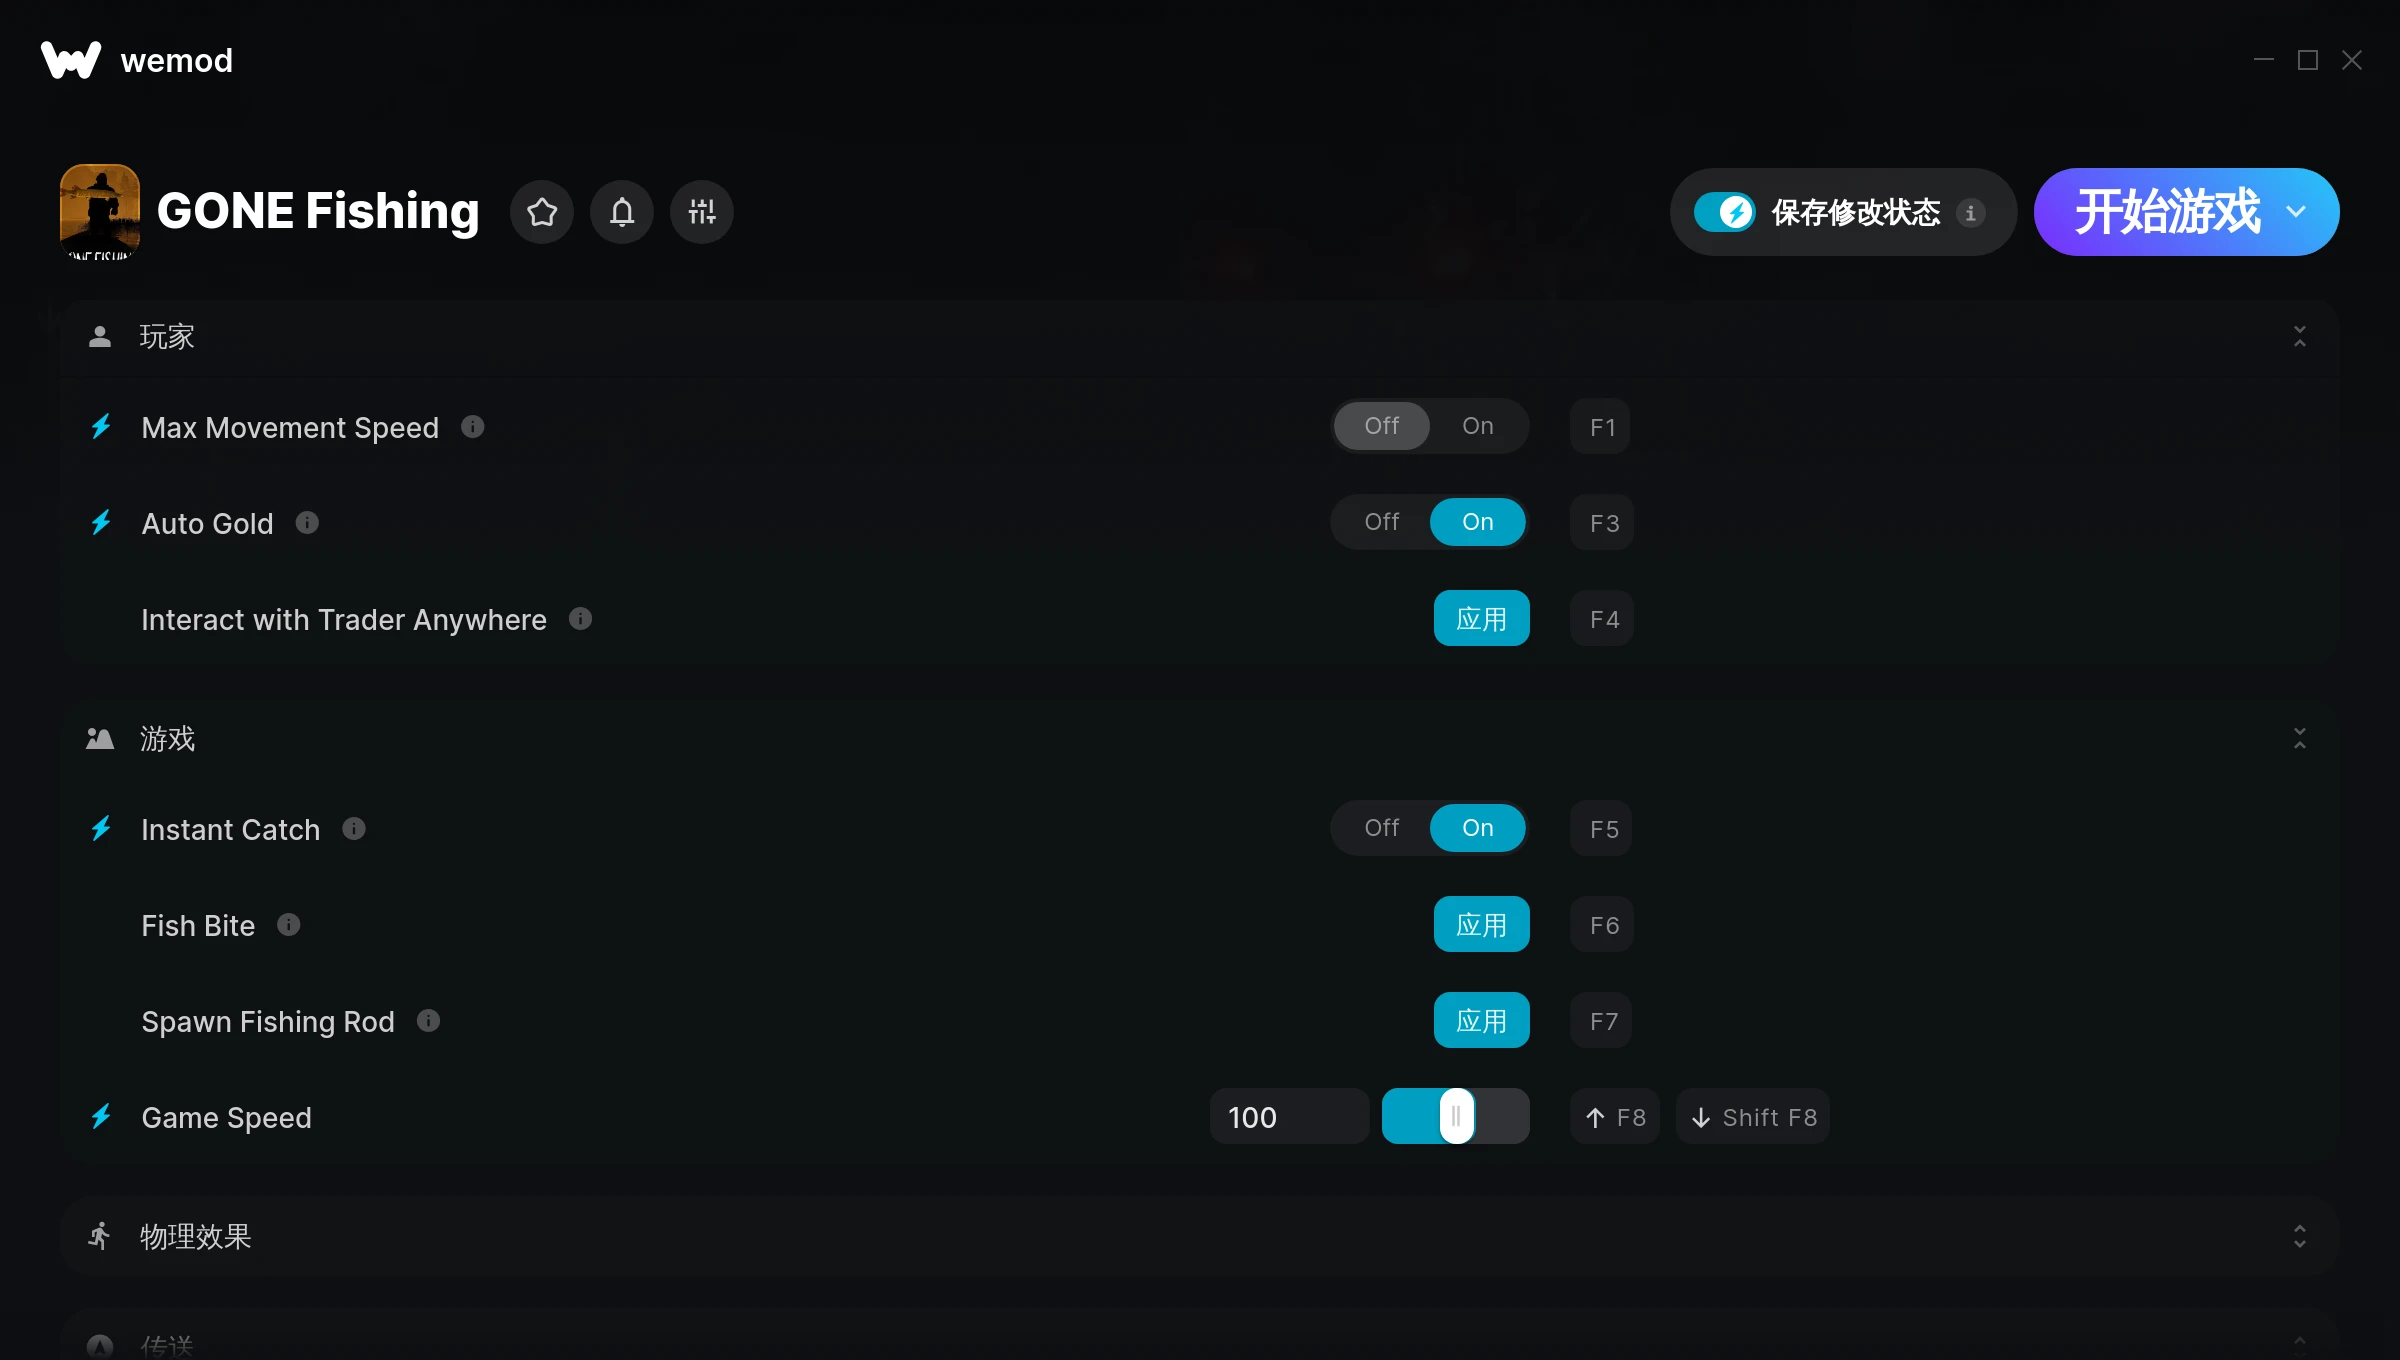Click the wemod logo icon
The image size is (2400, 1360).
click(x=71, y=60)
